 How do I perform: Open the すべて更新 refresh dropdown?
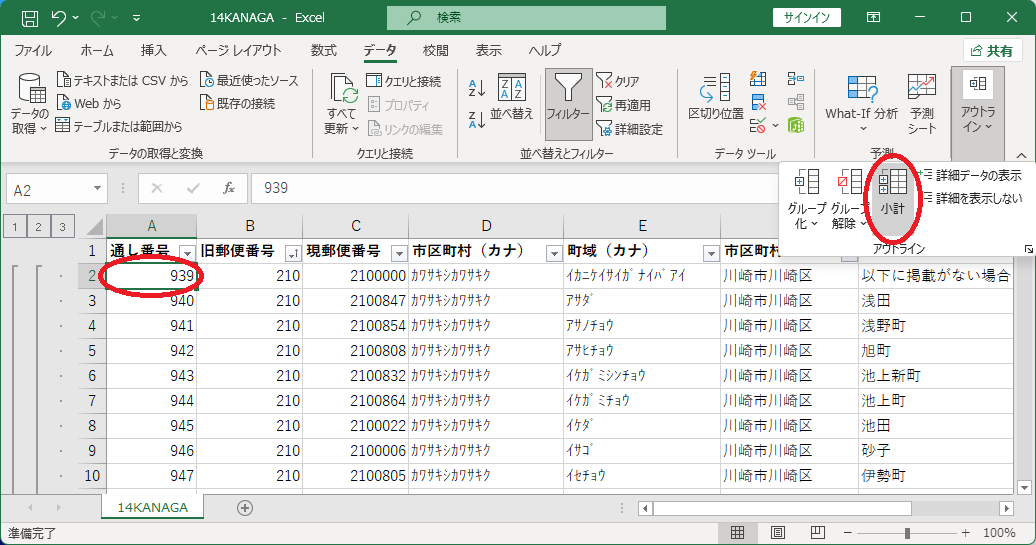(x=342, y=104)
